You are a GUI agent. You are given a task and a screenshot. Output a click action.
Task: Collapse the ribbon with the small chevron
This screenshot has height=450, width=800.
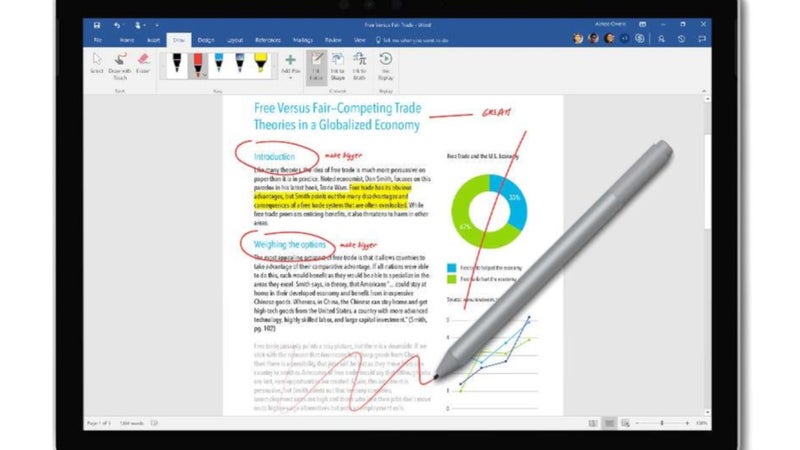(704, 91)
